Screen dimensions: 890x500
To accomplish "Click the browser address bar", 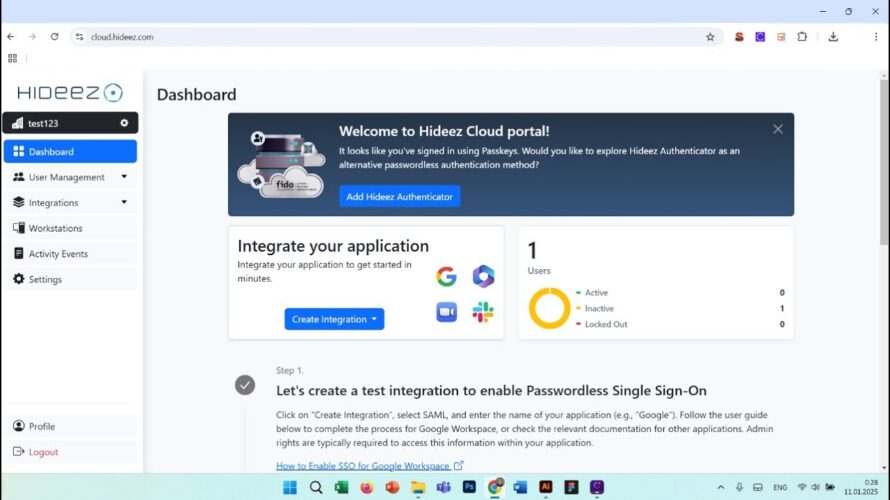I will pos(397,37).
